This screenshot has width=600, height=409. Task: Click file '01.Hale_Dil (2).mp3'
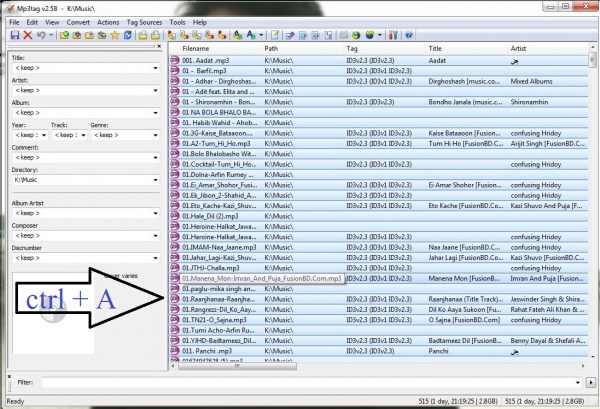click(x=210, y=216)
